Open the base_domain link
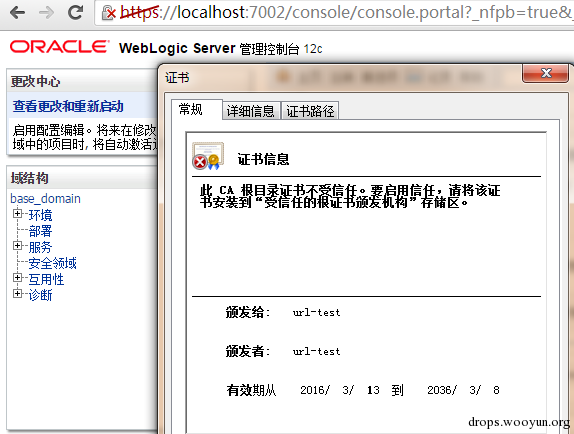The height and width of the screenshot is (434, 574). pyautogui.click(x=45, y=199)
